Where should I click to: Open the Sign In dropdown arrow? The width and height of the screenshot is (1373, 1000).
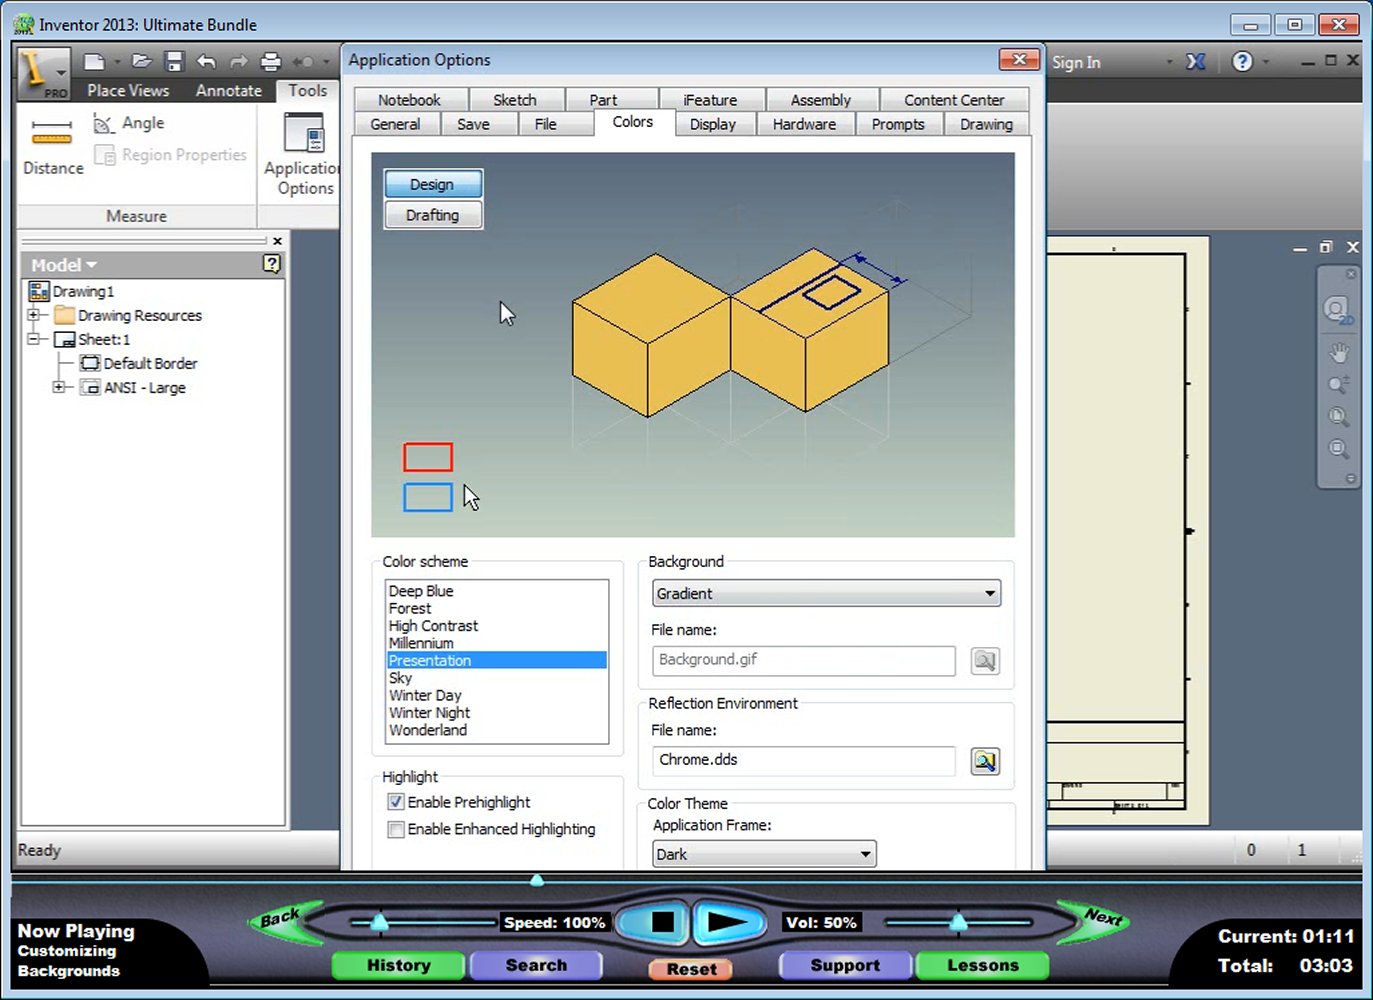click(1169, 62)
